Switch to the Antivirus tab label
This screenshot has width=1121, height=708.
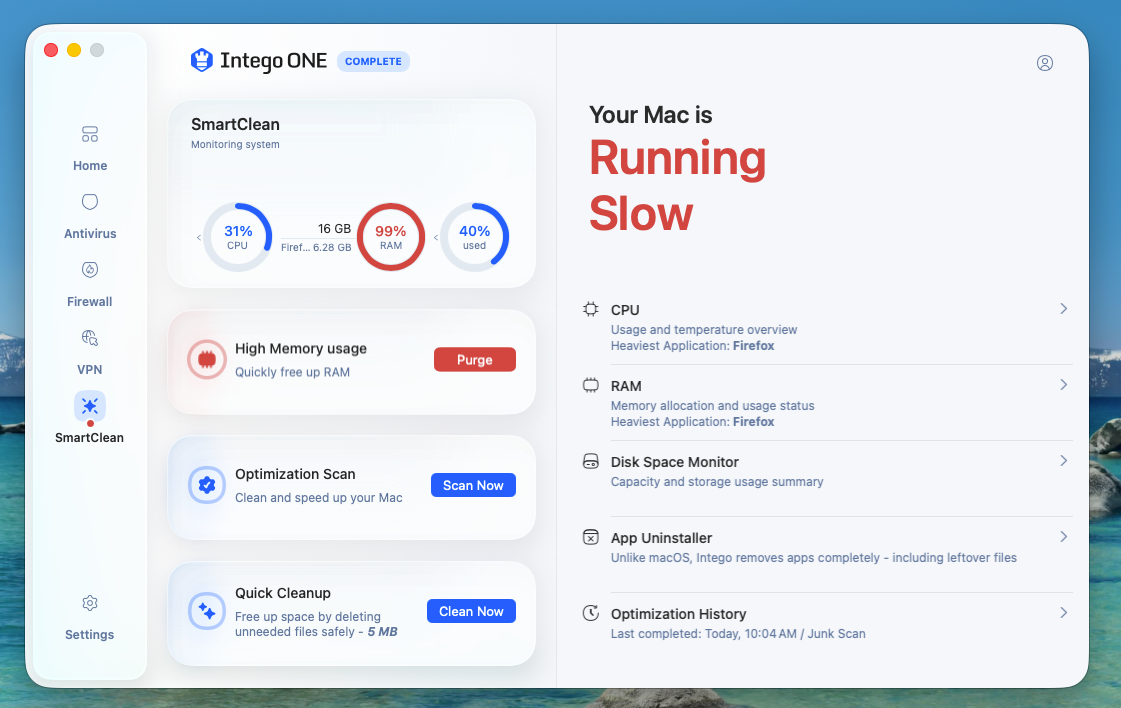(90, 233)
